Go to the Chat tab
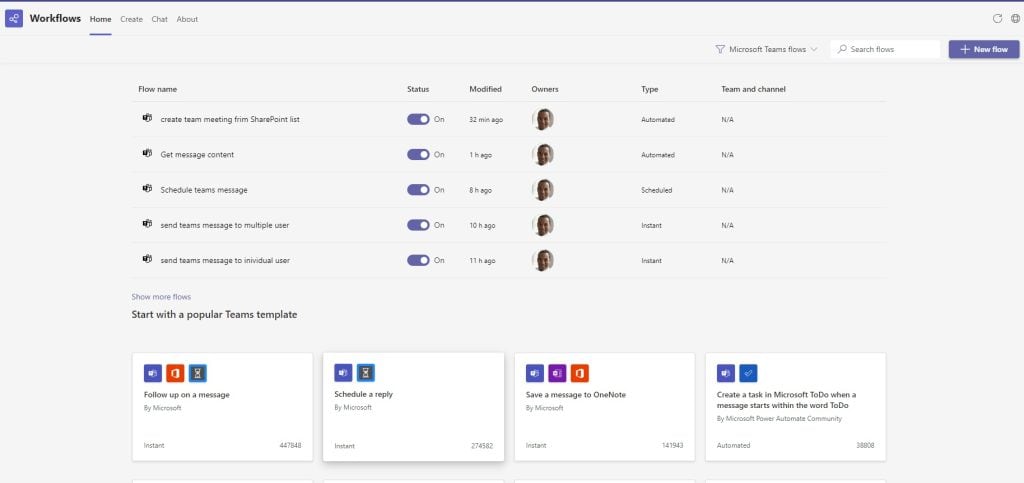 159,19
